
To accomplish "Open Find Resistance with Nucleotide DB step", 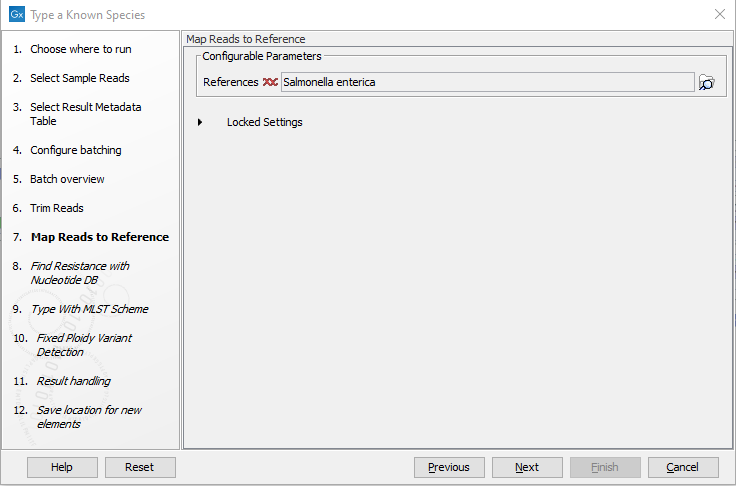I will pos(80,273).
